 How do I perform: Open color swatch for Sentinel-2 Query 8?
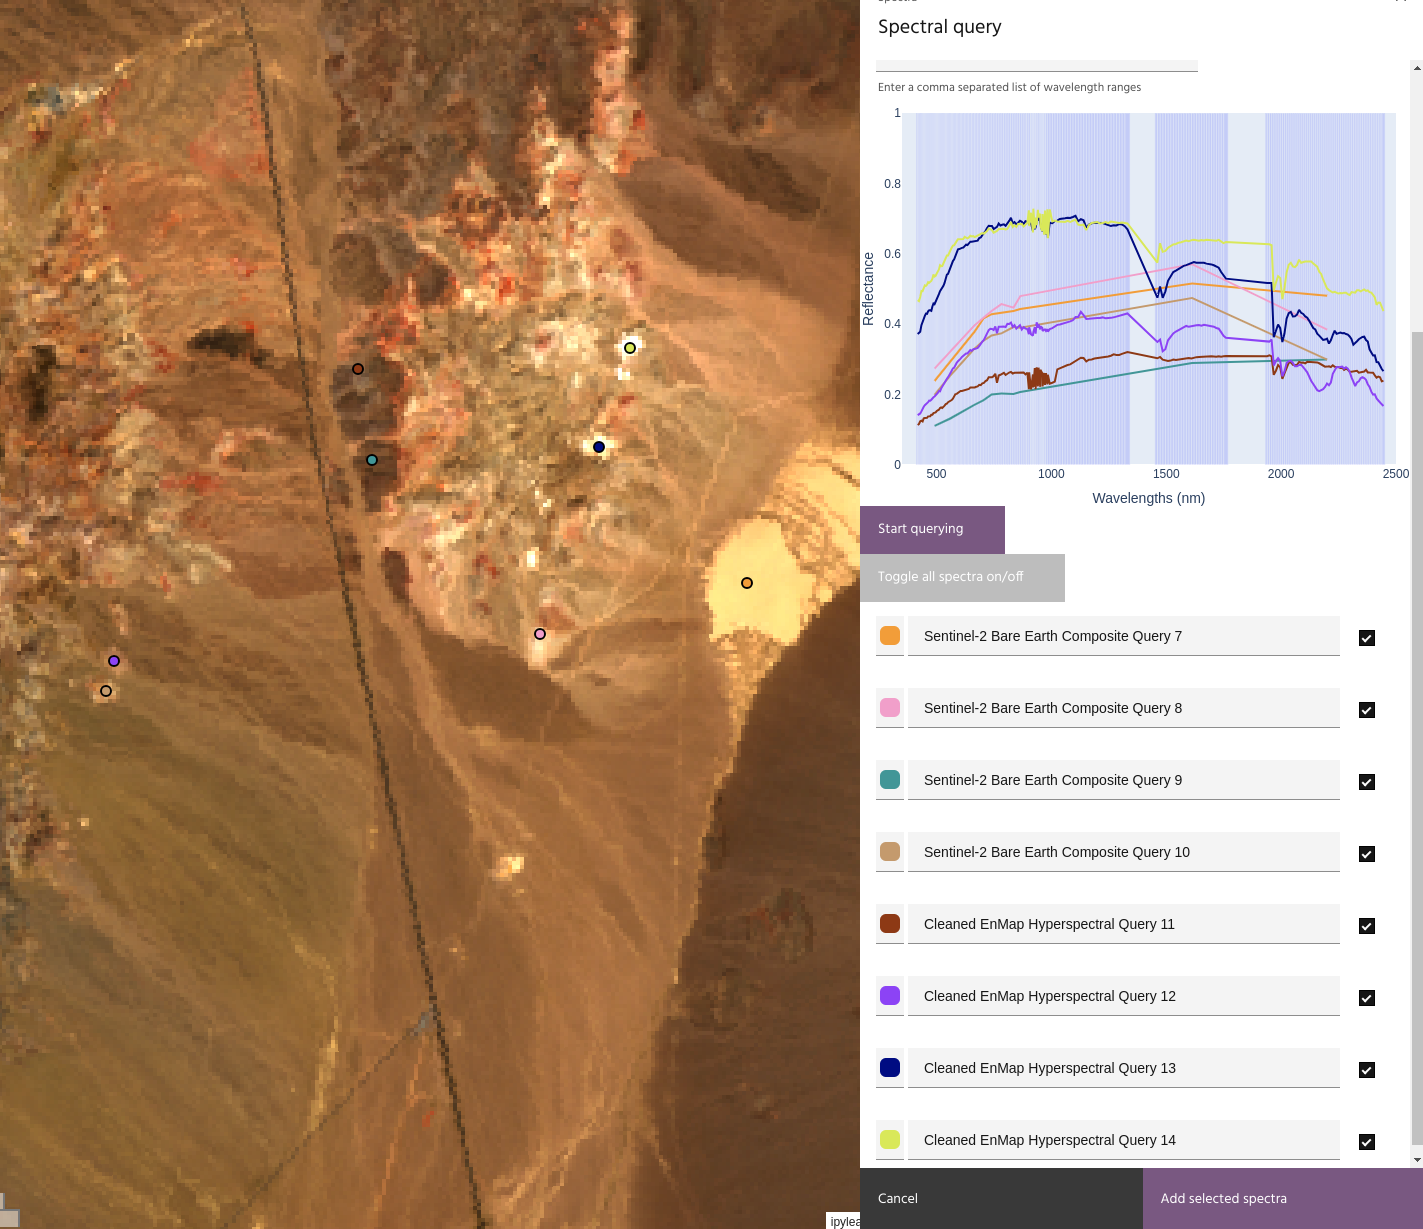(x=890, y=708)
